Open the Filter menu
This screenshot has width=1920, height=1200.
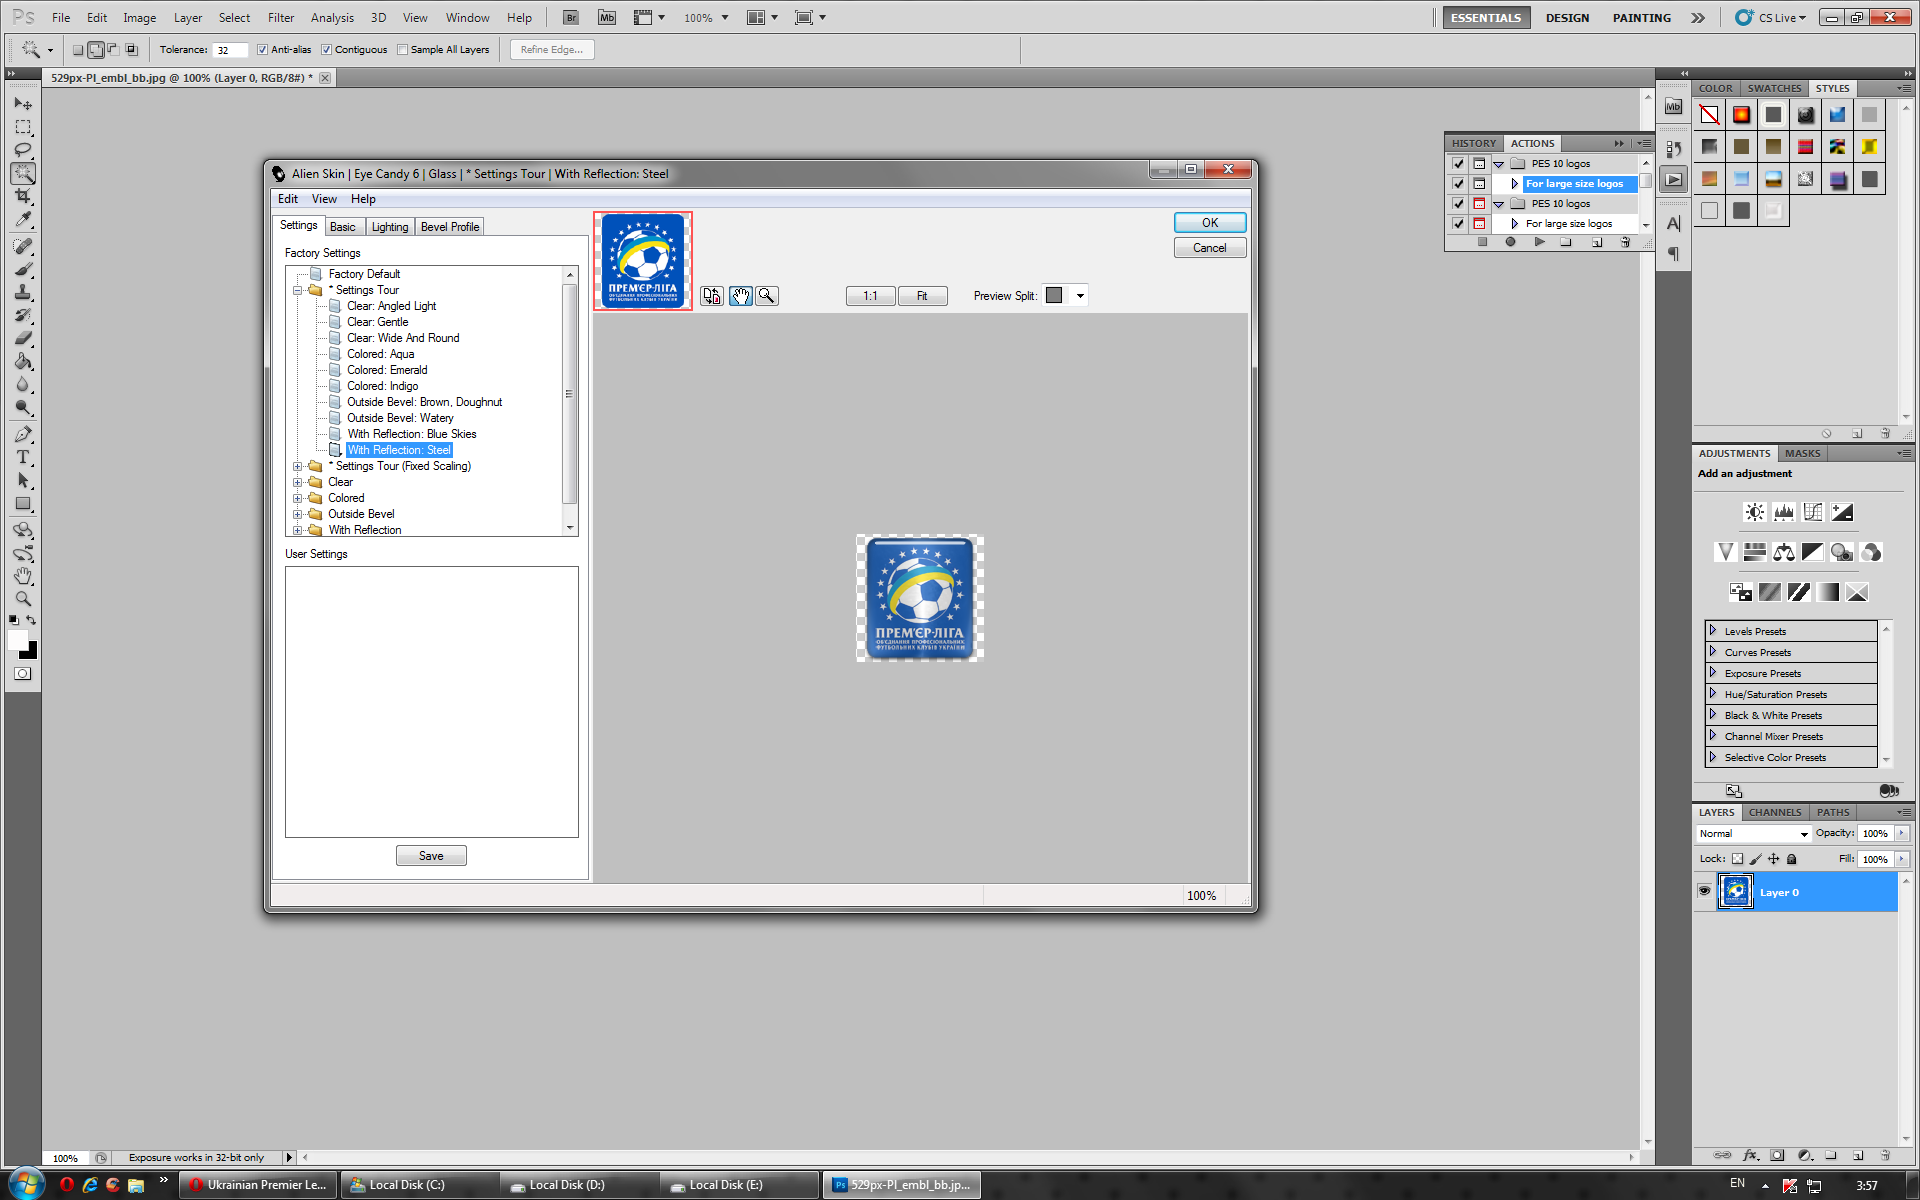click(280, 18)
